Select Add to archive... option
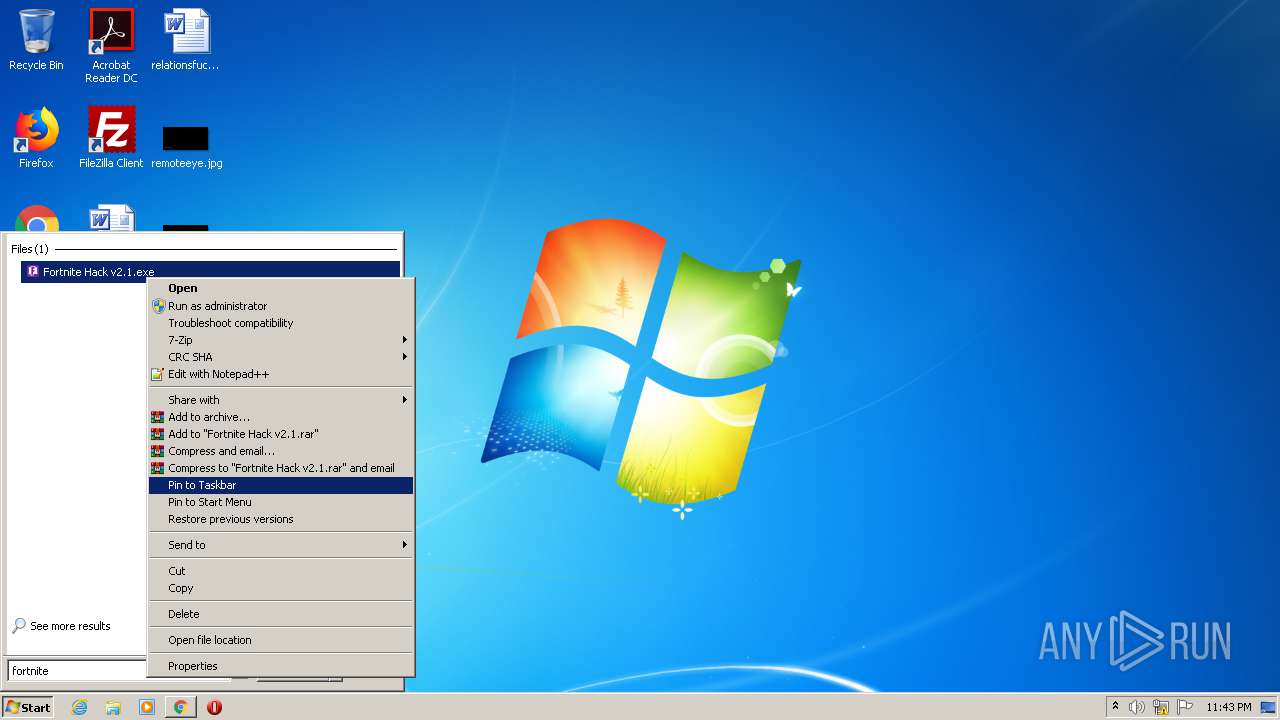Screen dimensions: 1280x720 [x=281, y=417]
